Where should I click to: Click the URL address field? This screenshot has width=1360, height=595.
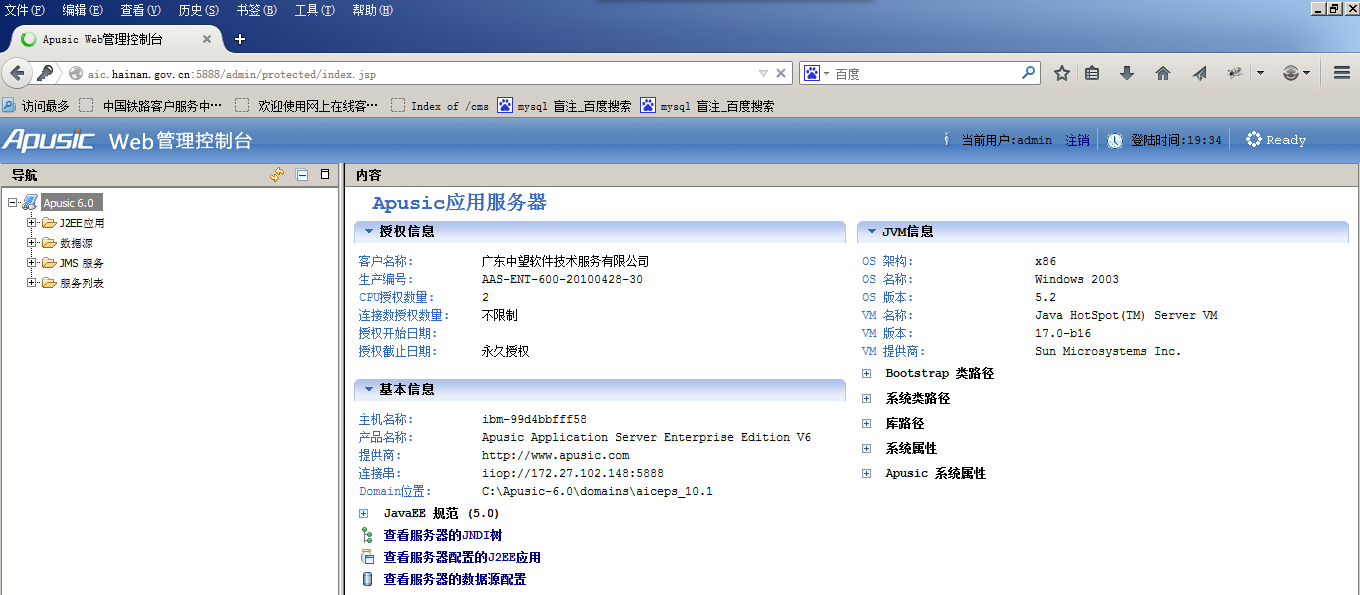click(x=410, y=73)
